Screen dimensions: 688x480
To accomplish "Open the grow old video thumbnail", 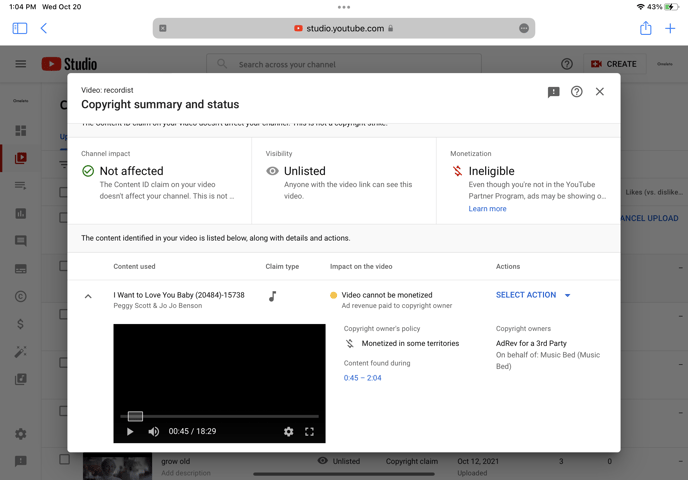I will pyautogui.click(x=118, y=466).
